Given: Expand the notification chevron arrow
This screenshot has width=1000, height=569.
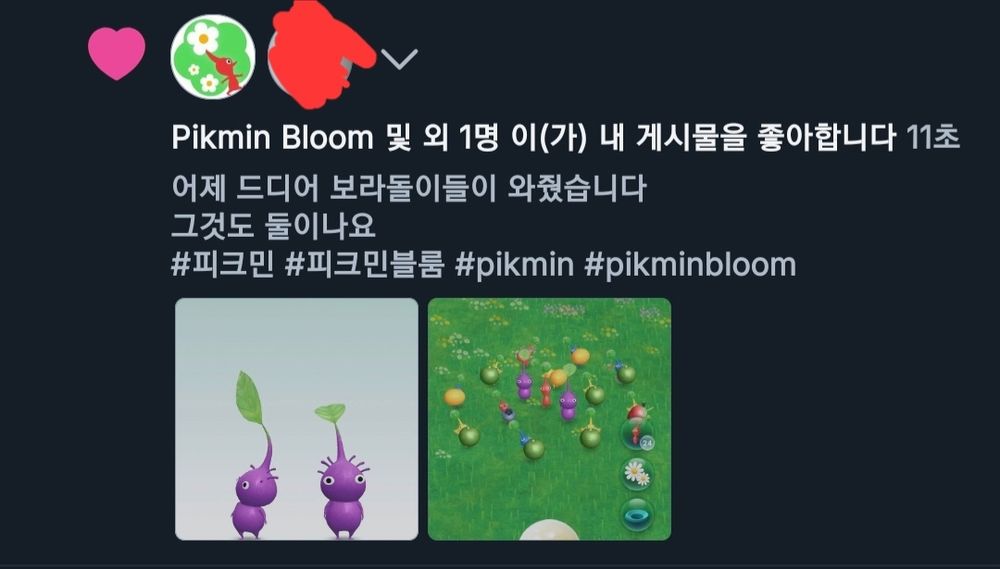Looking at the screenshot, I should click(400, 59).
